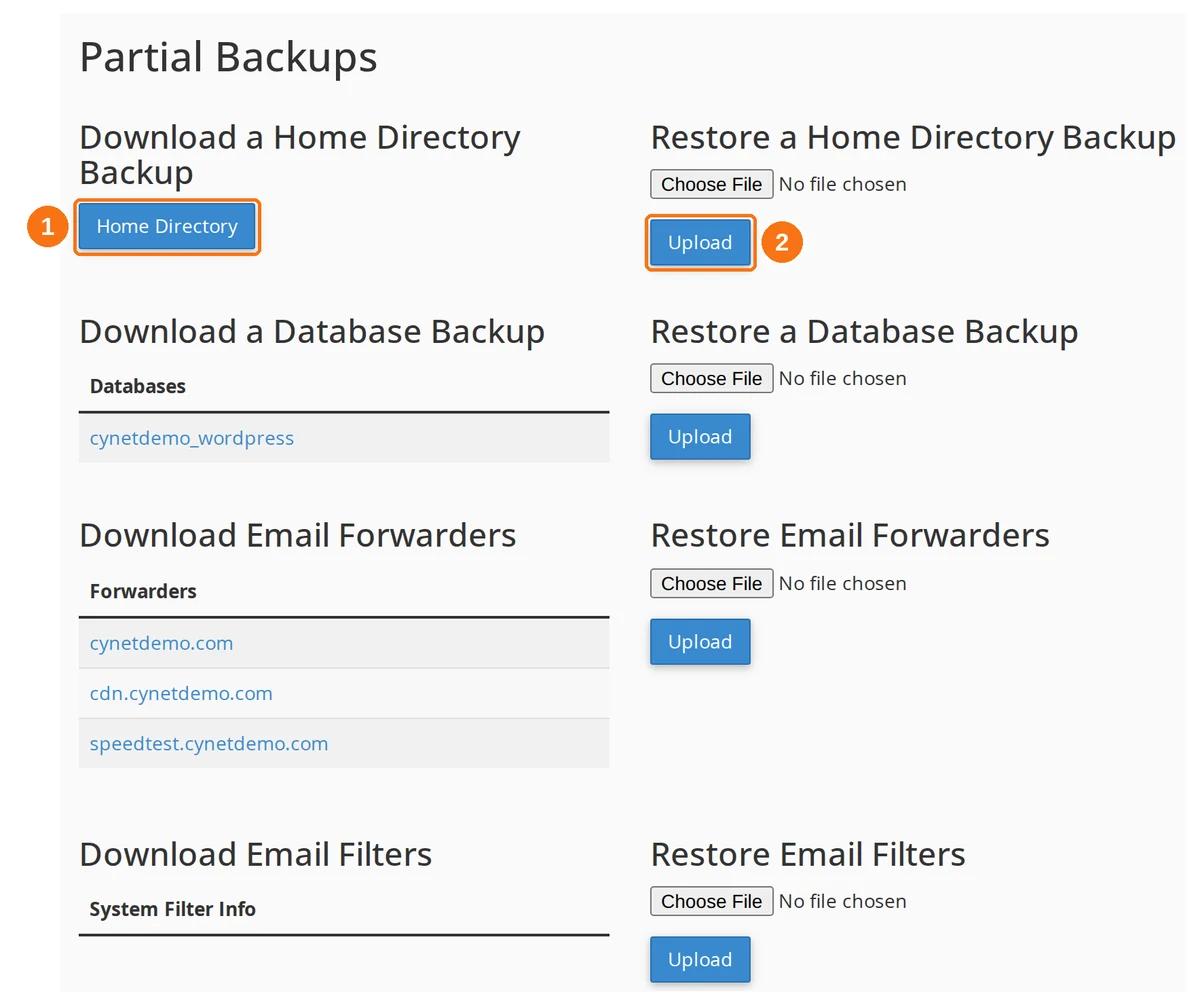
Task: Choose File for Email Filters restore
Action: [x=712, y=901]
